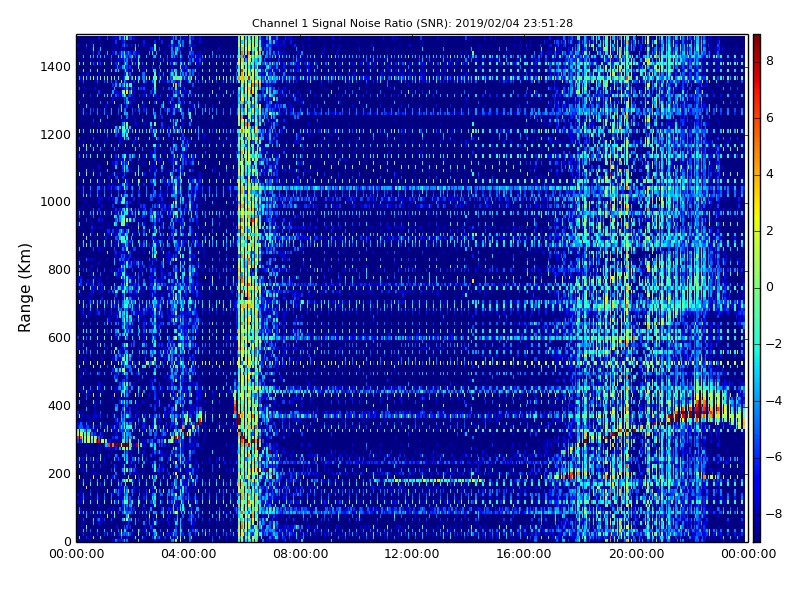Click the colorbar label −2
Viewport: 800px width, 600px height.
coord(774,344)
